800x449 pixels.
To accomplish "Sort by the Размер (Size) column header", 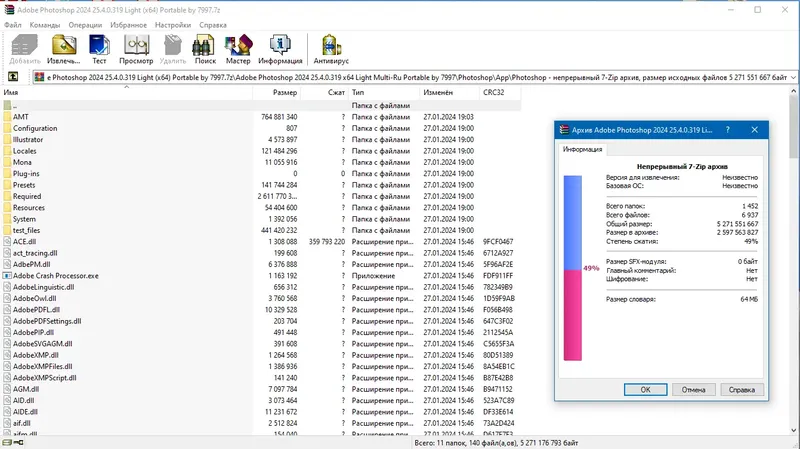I will (277, 92).
